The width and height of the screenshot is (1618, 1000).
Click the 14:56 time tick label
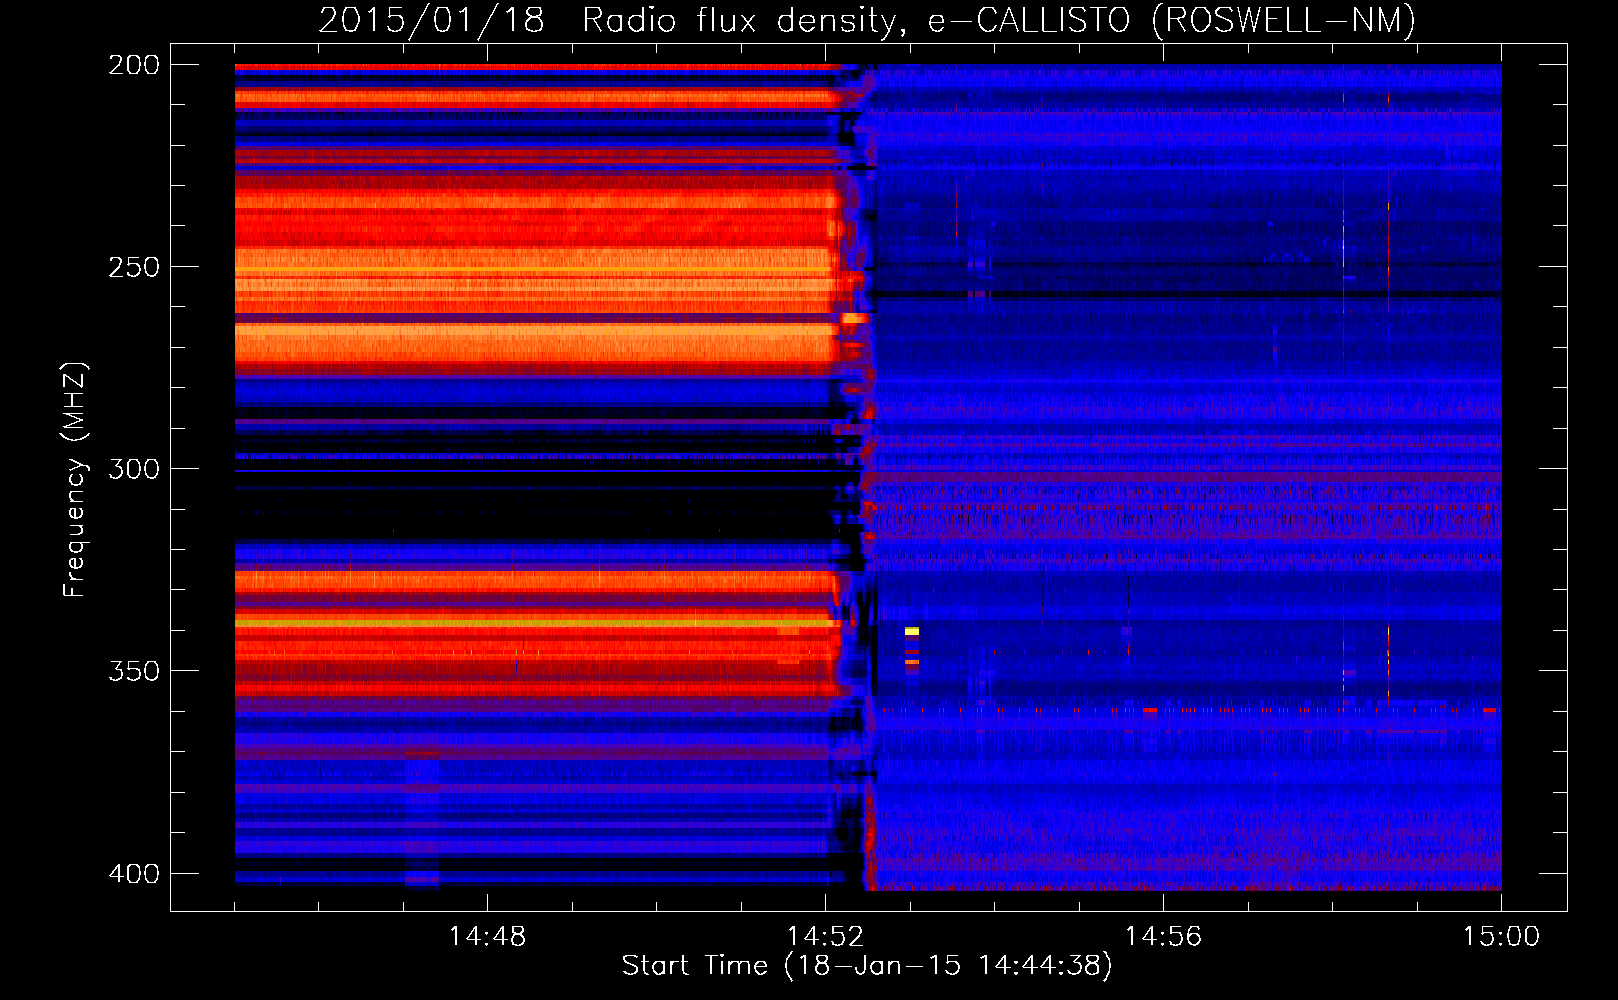pos(1163,937)
